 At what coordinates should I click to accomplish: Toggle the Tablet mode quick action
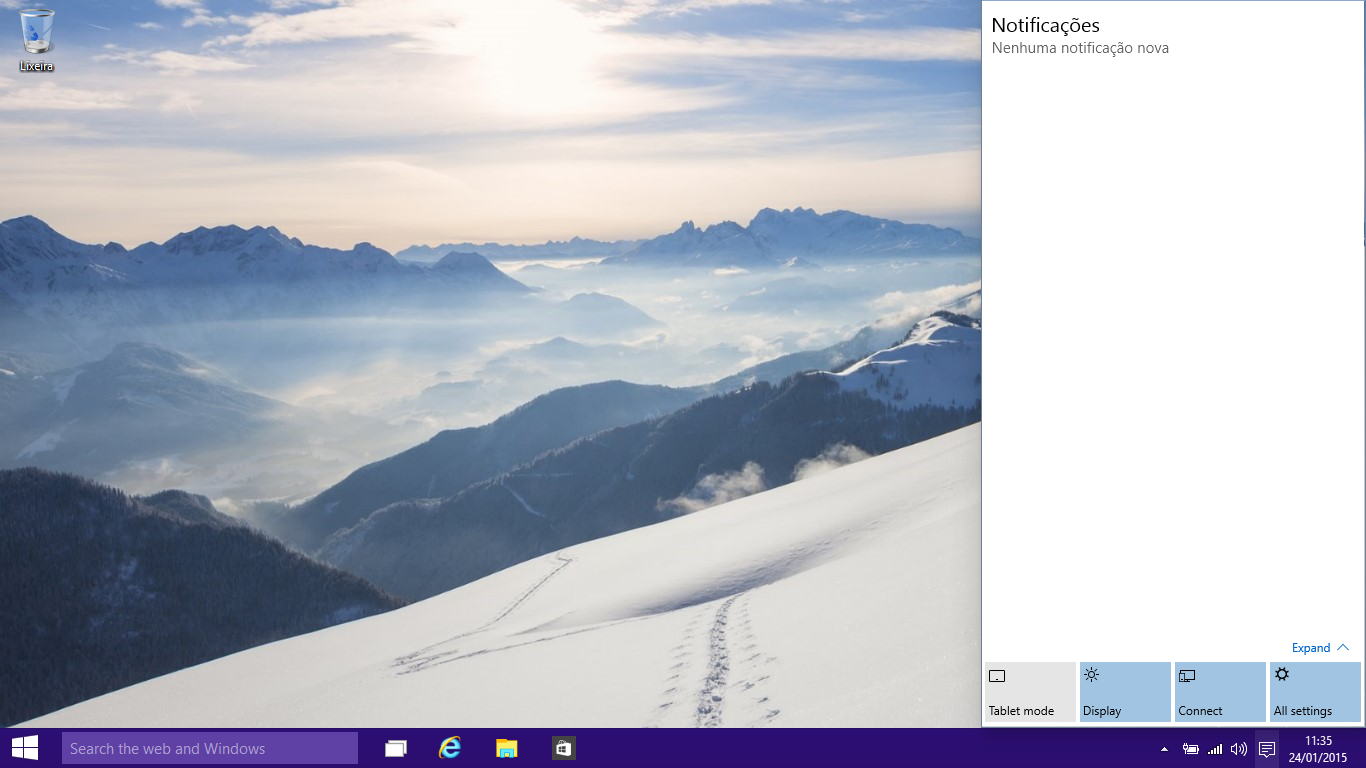pos(1030,692)
